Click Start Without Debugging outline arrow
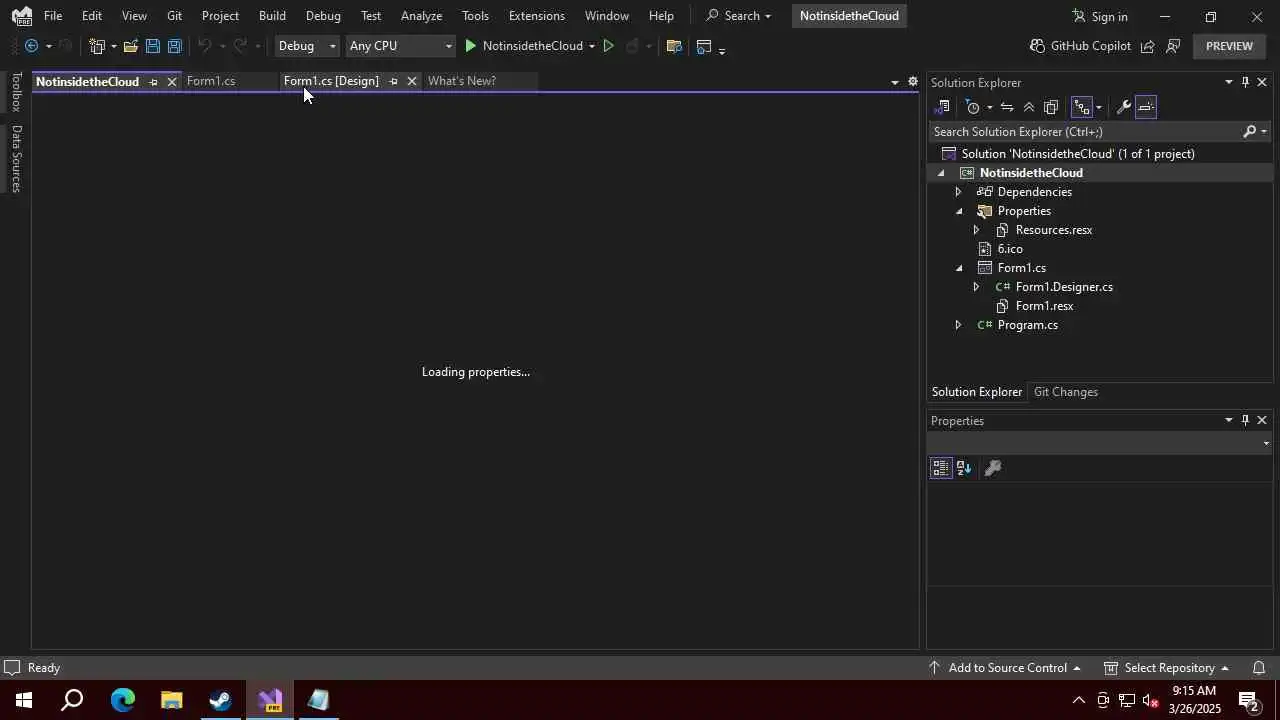This screenshot has width=1280, height=720. tap(608, 46)
